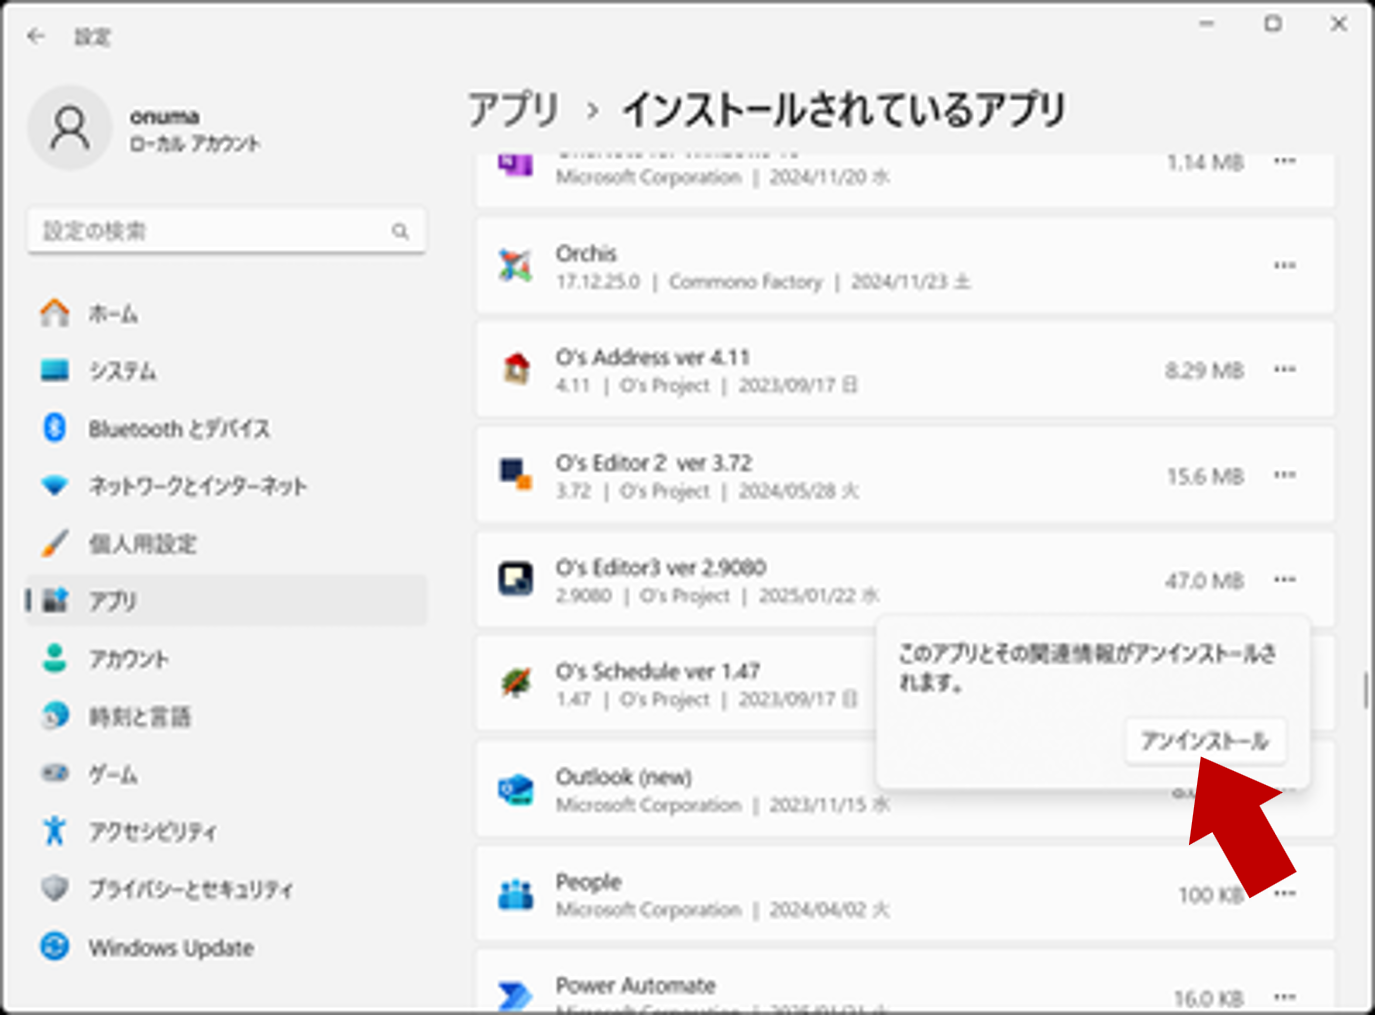
Task: Select the O's Schedule ver 1.47 name
Action: point(658,671)
